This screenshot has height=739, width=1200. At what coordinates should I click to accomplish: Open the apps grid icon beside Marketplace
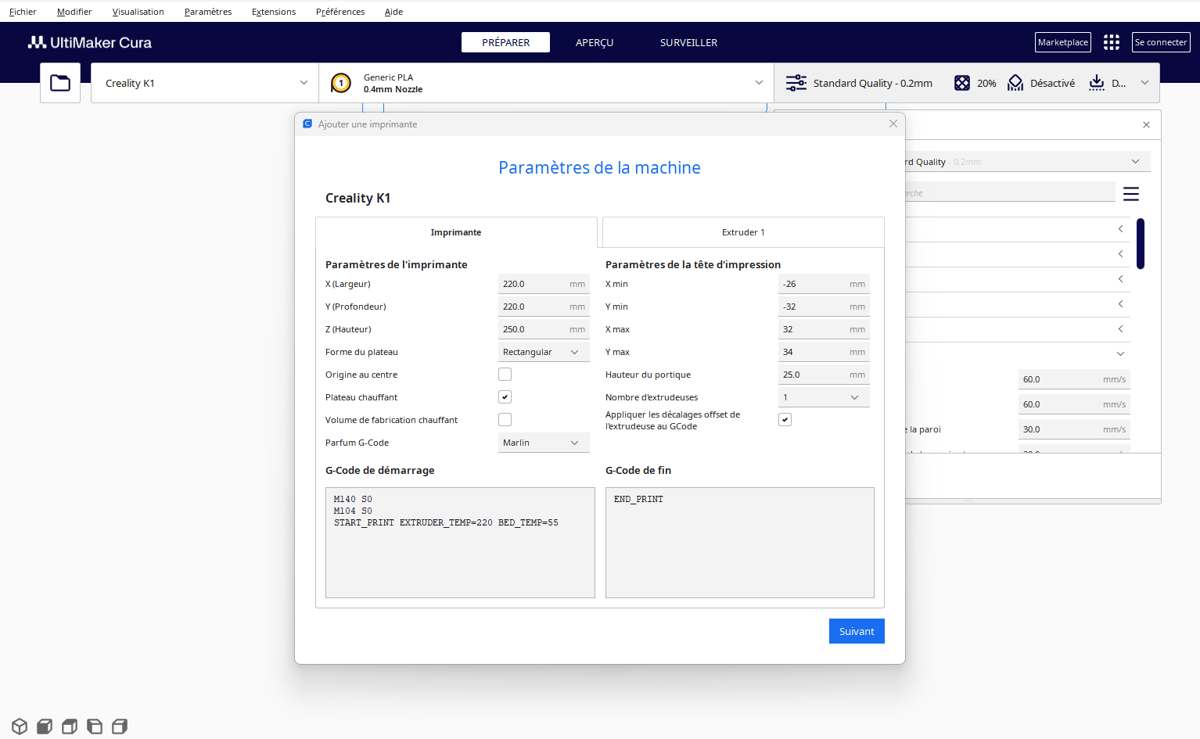[1111, 42]
